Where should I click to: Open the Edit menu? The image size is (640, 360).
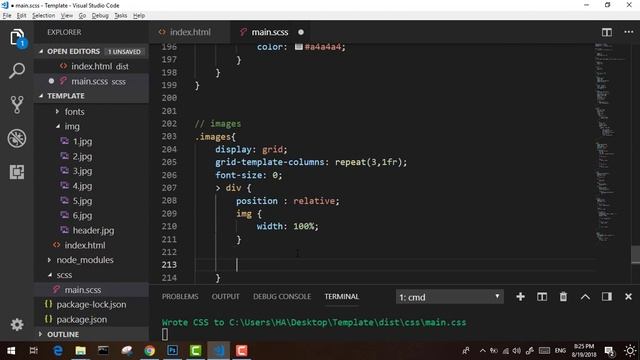point(21,16)
